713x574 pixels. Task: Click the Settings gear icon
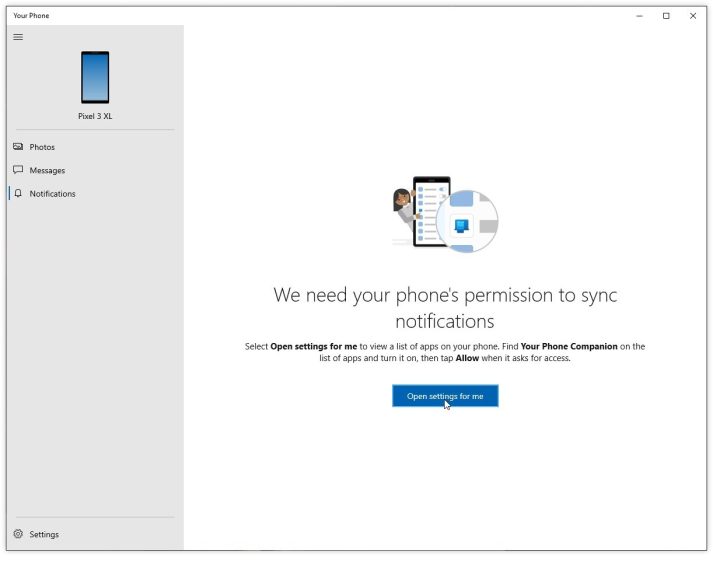click(18, 534)
